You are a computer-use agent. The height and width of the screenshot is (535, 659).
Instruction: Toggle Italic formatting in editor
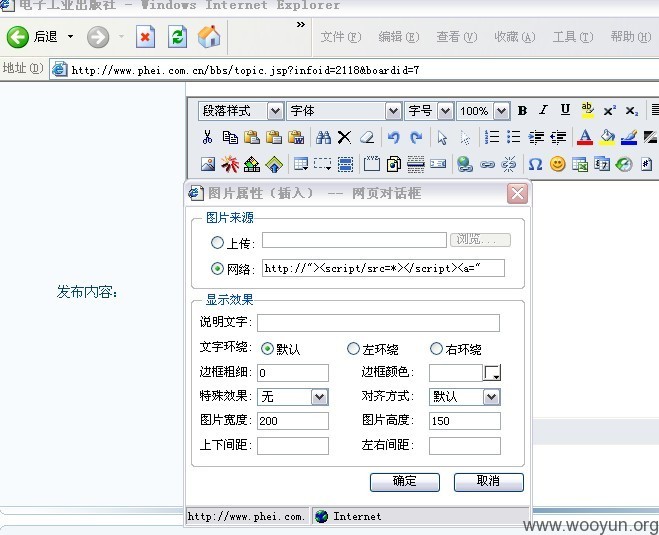click(x=543, y=111)
